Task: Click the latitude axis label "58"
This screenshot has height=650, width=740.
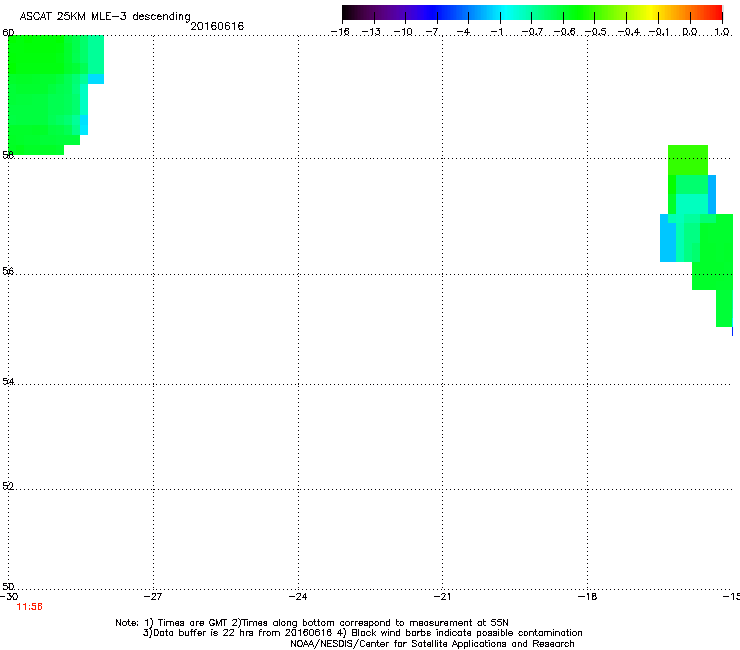Action: coord(8,155)
